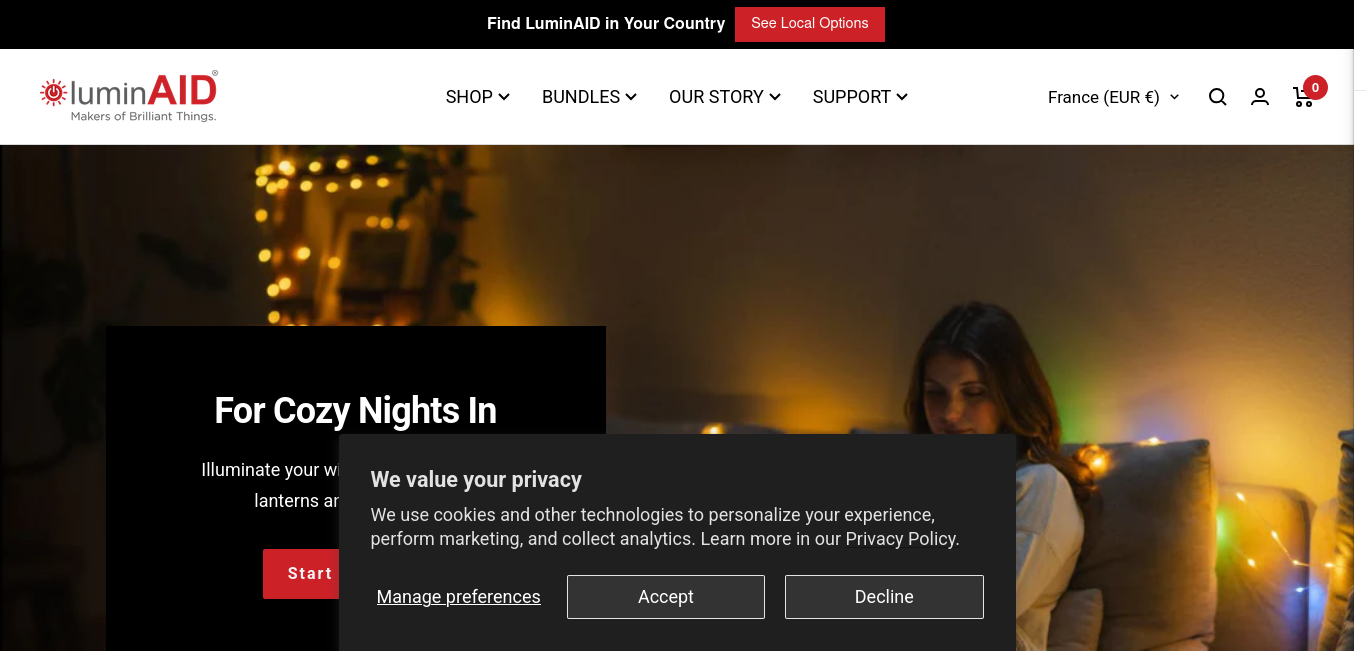Click the cart count badge showing 0
This screenshot has width=1366, height=651.
tap(1315, 88)
